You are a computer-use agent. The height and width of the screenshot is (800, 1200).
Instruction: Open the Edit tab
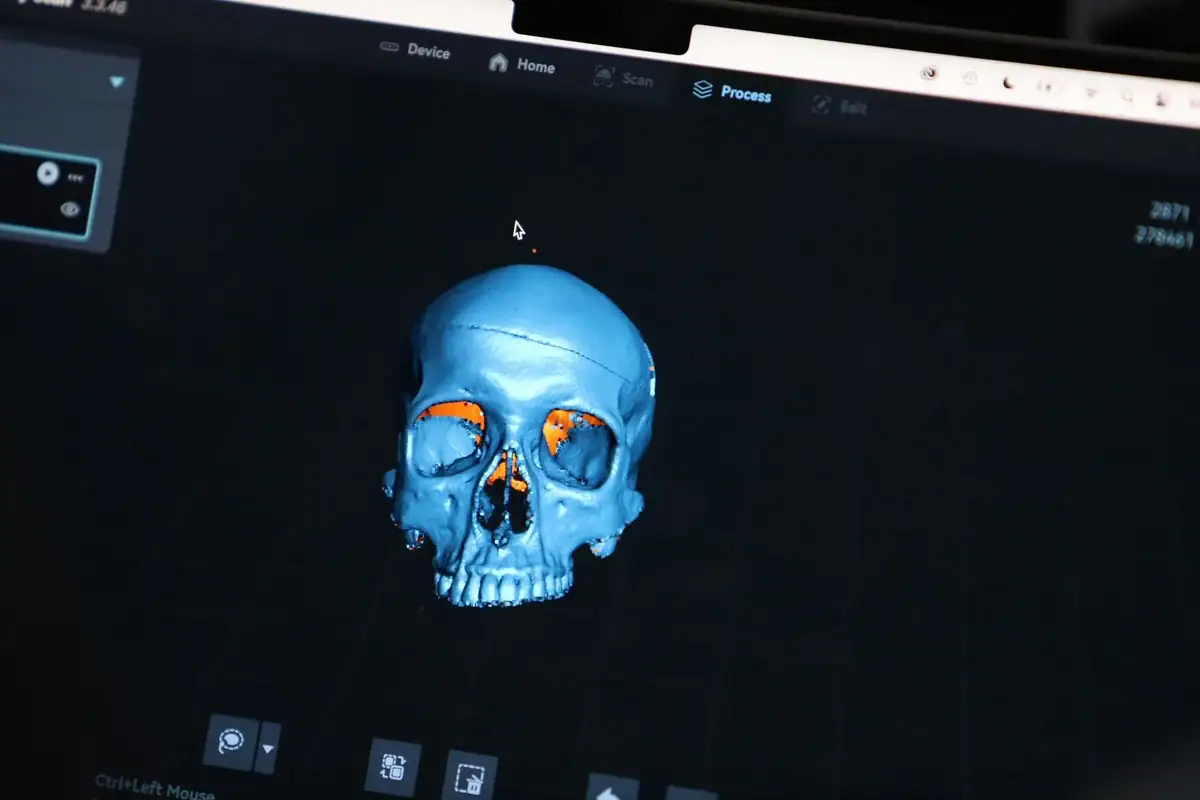[840, 107]
